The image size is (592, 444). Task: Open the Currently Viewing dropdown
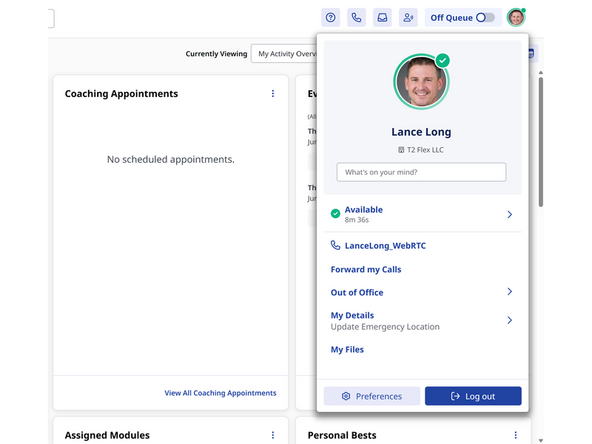pos(284,54)
